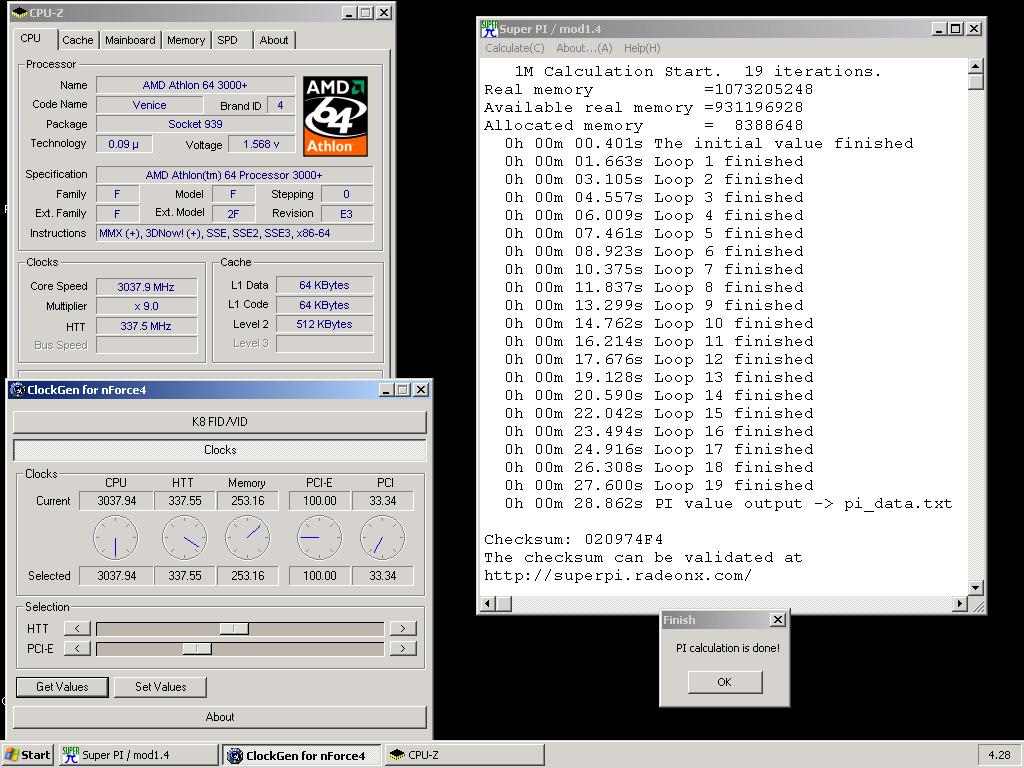Open the About tab in CPU-Z
The width and height of the screenshot is (1024, 768).
click(x=274, y=40)
